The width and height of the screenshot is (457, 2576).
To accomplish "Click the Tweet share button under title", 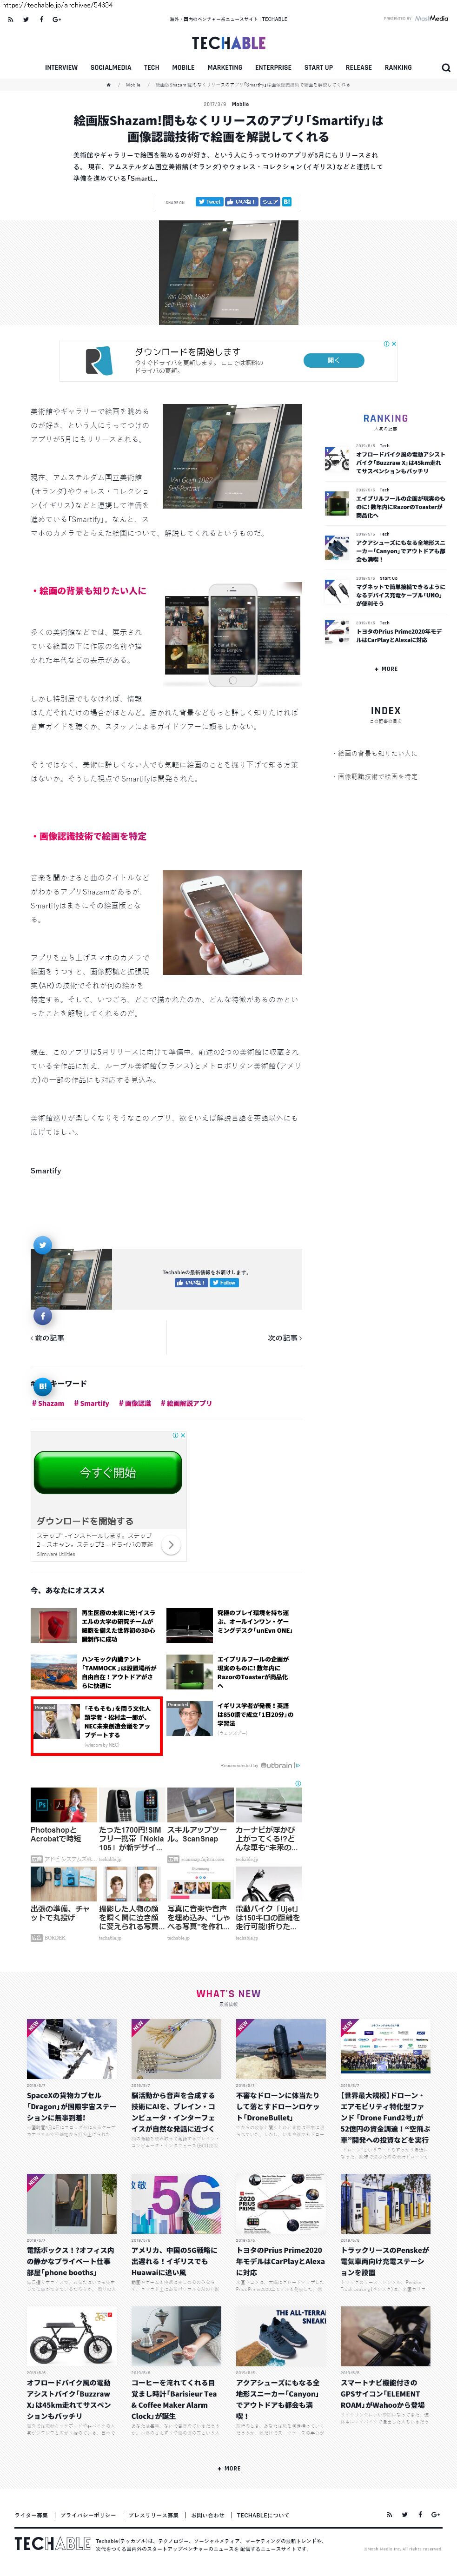I will [x=209, y=202].
